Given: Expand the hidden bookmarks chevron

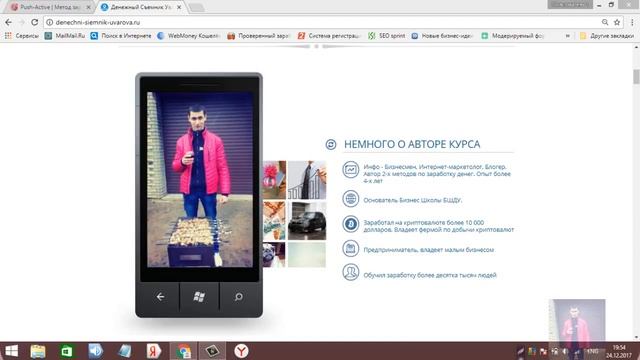Looking at the screenshot, I should click(x=568, y=36).
